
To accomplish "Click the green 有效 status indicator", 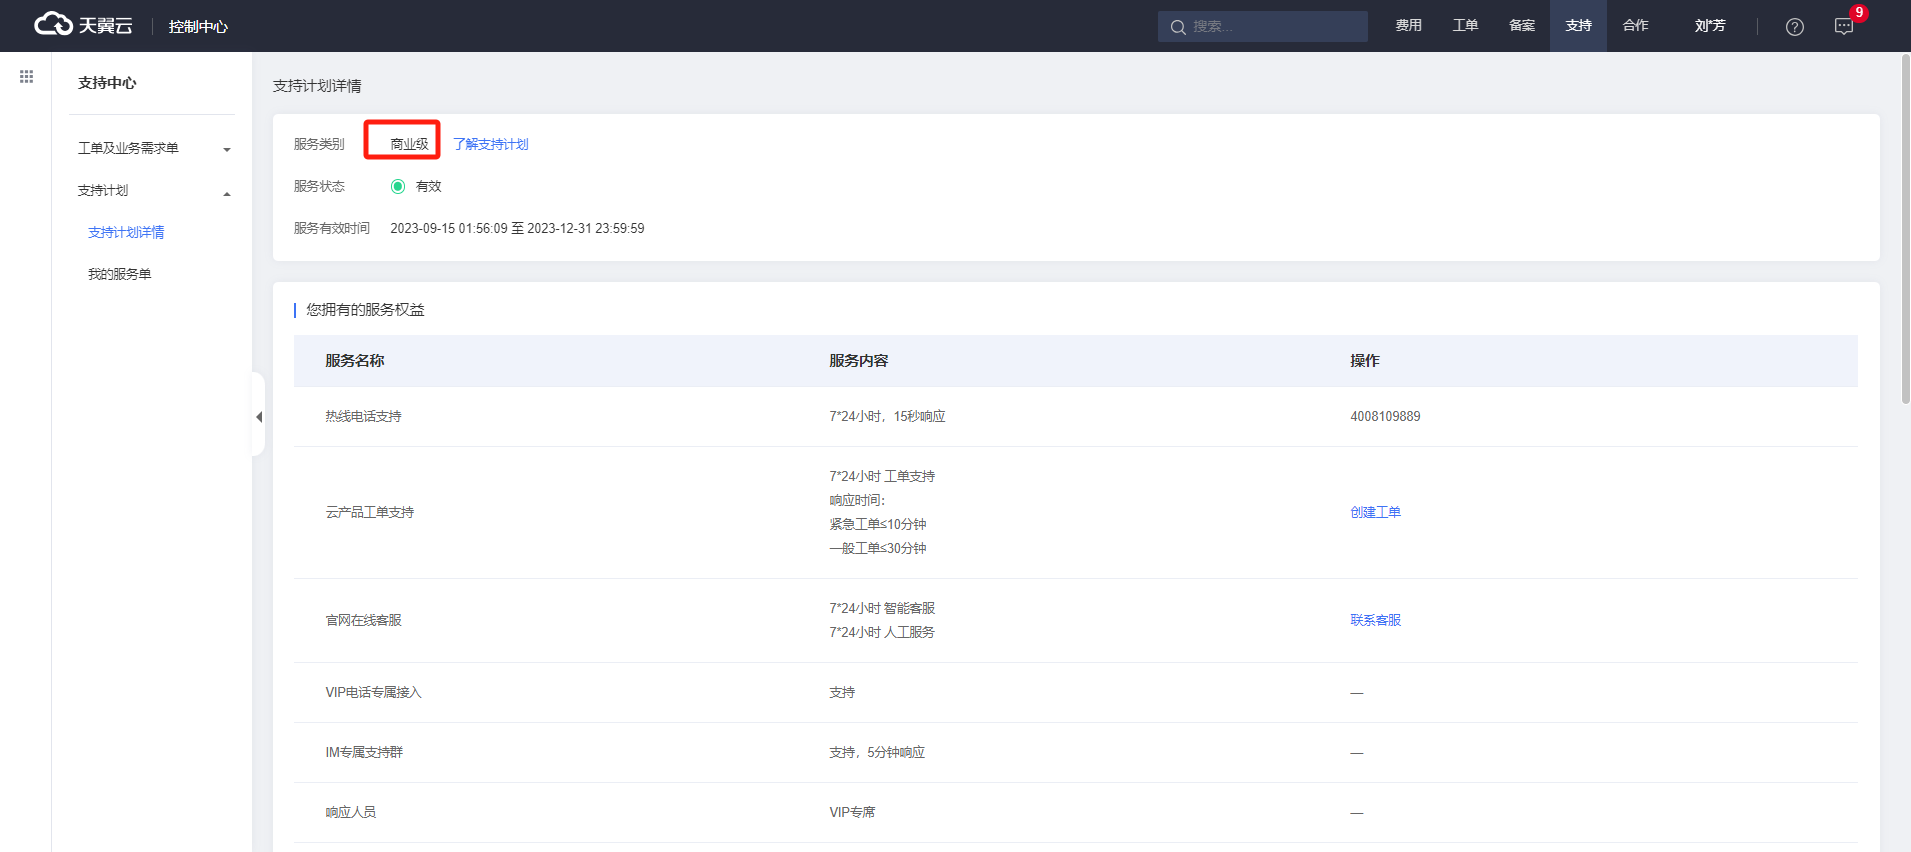I will pos(398,186).
